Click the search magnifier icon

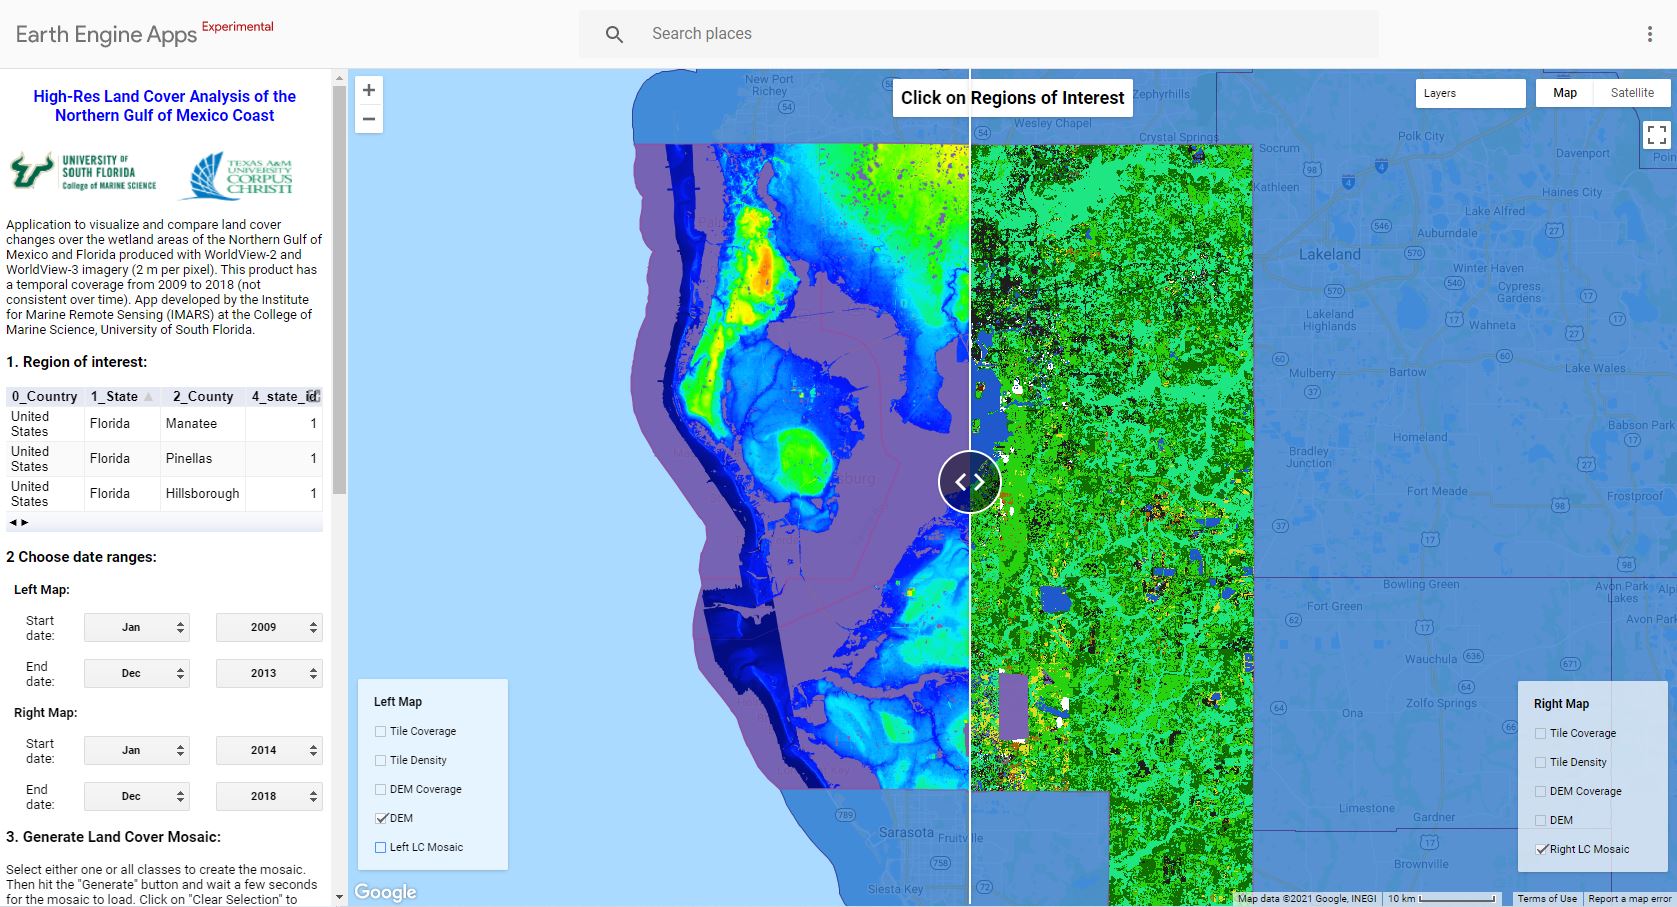(614, 34)
